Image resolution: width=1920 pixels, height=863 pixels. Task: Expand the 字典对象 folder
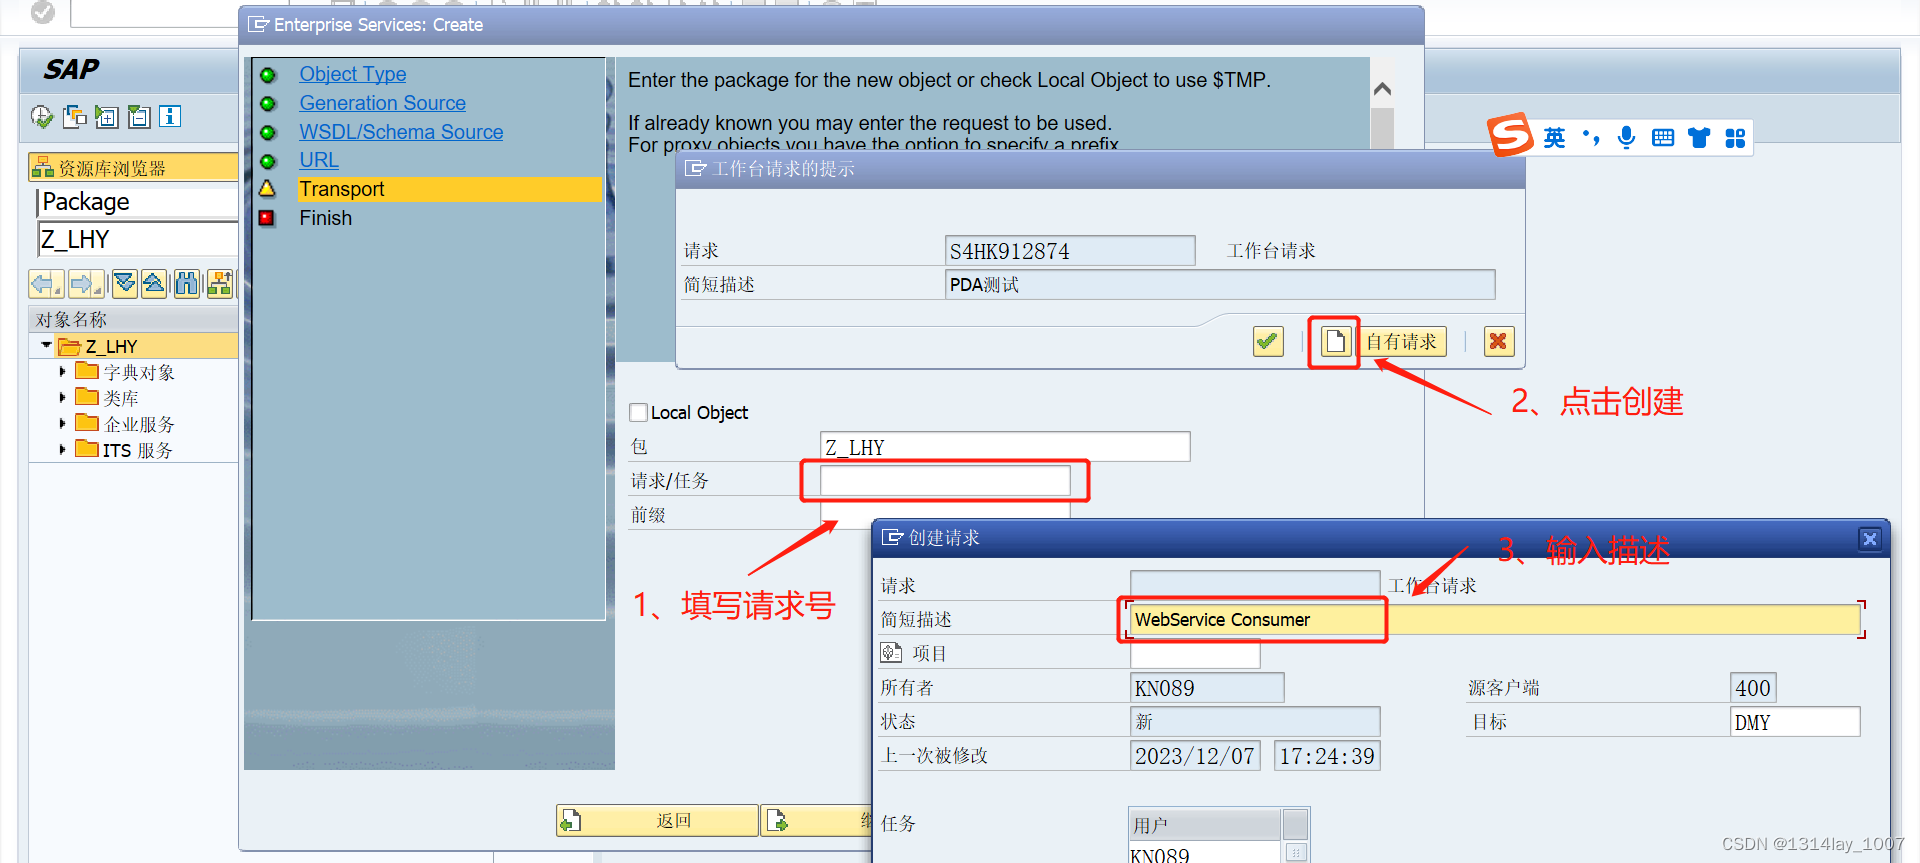tap(62, 371)
